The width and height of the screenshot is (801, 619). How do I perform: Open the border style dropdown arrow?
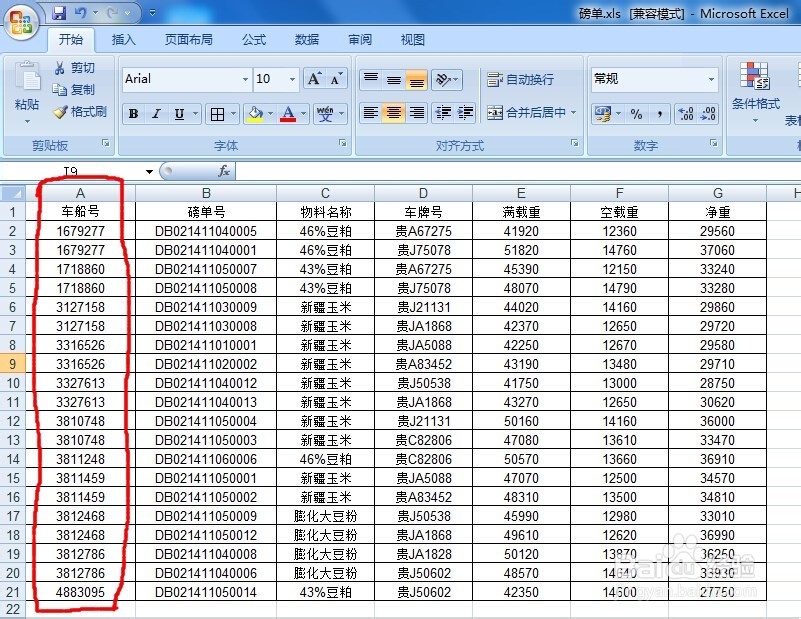pyautogui.click(x=232, y=114)
